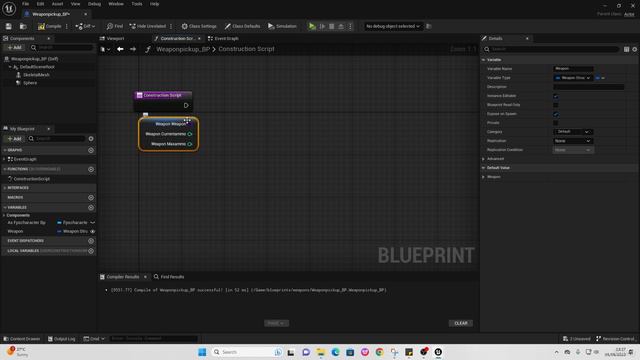640x360 pixels.
Task: Open Class Settings
Action: [199, 26]
